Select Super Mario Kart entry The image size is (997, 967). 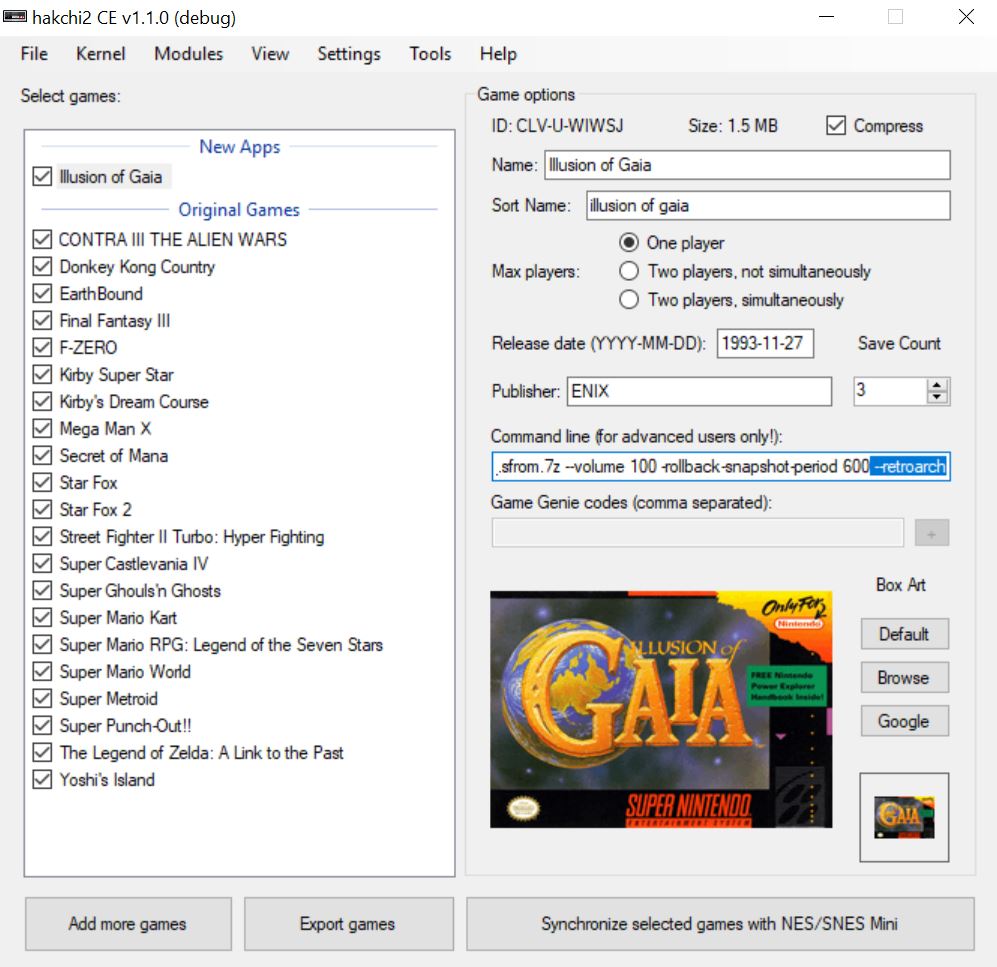click(x=118, y=618)
